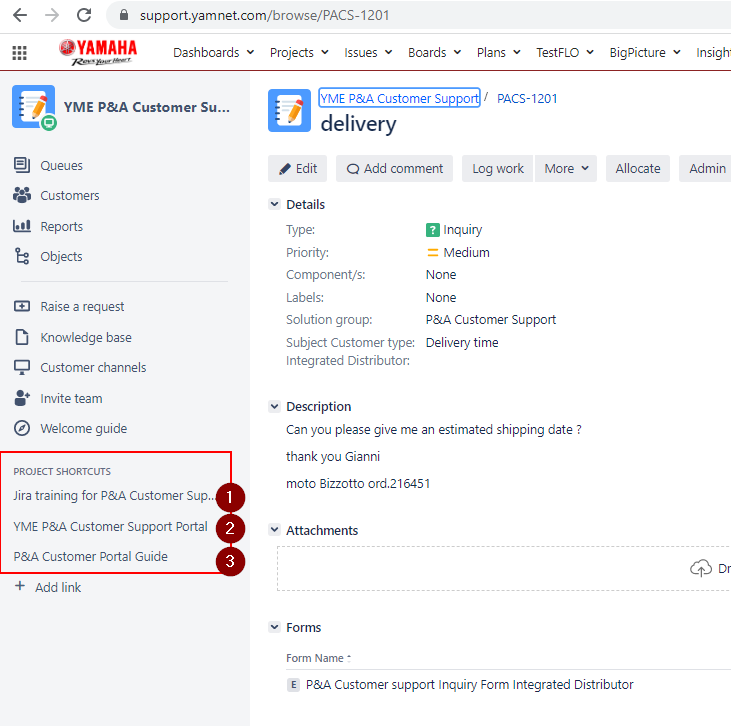Open the YME P&A Customer Support breadcrumb link
Screen dimensions: 731x726
coord(400,98)
